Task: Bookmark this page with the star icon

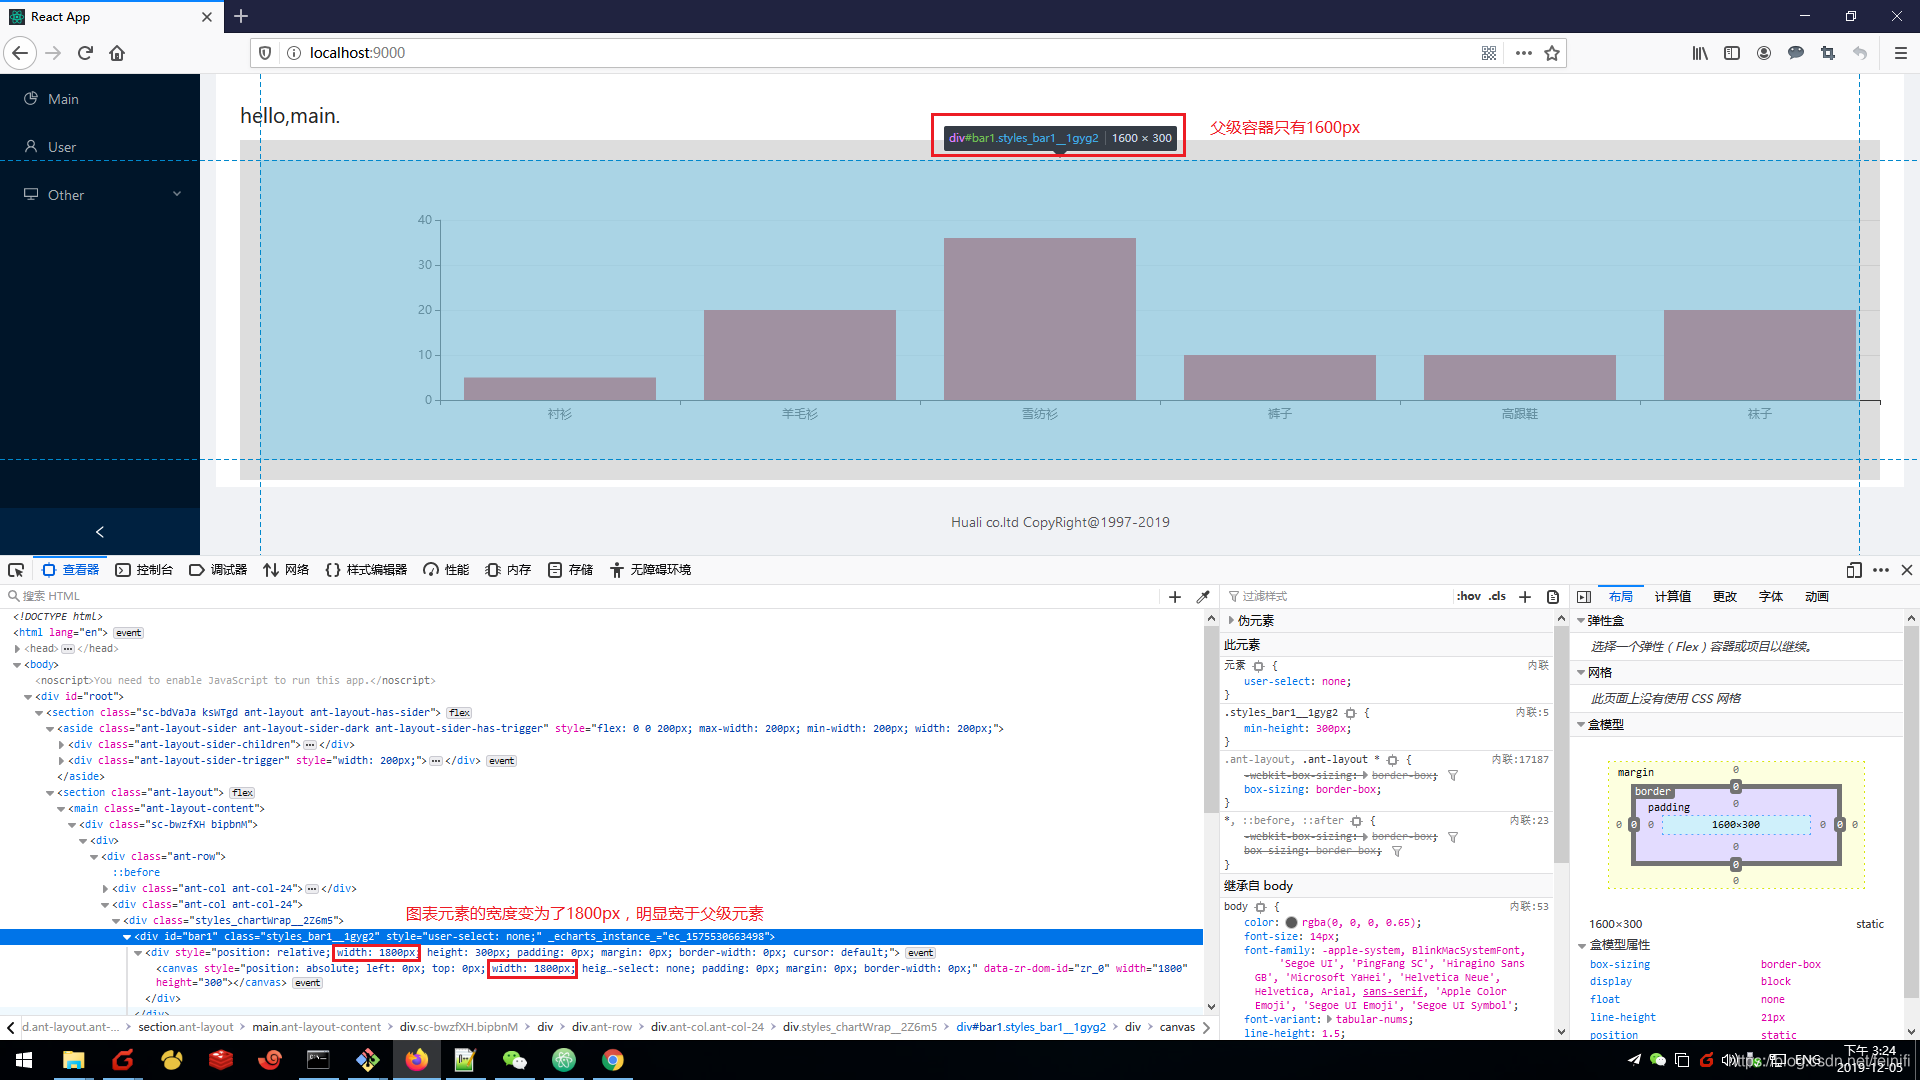Action: pos(1552,53)
